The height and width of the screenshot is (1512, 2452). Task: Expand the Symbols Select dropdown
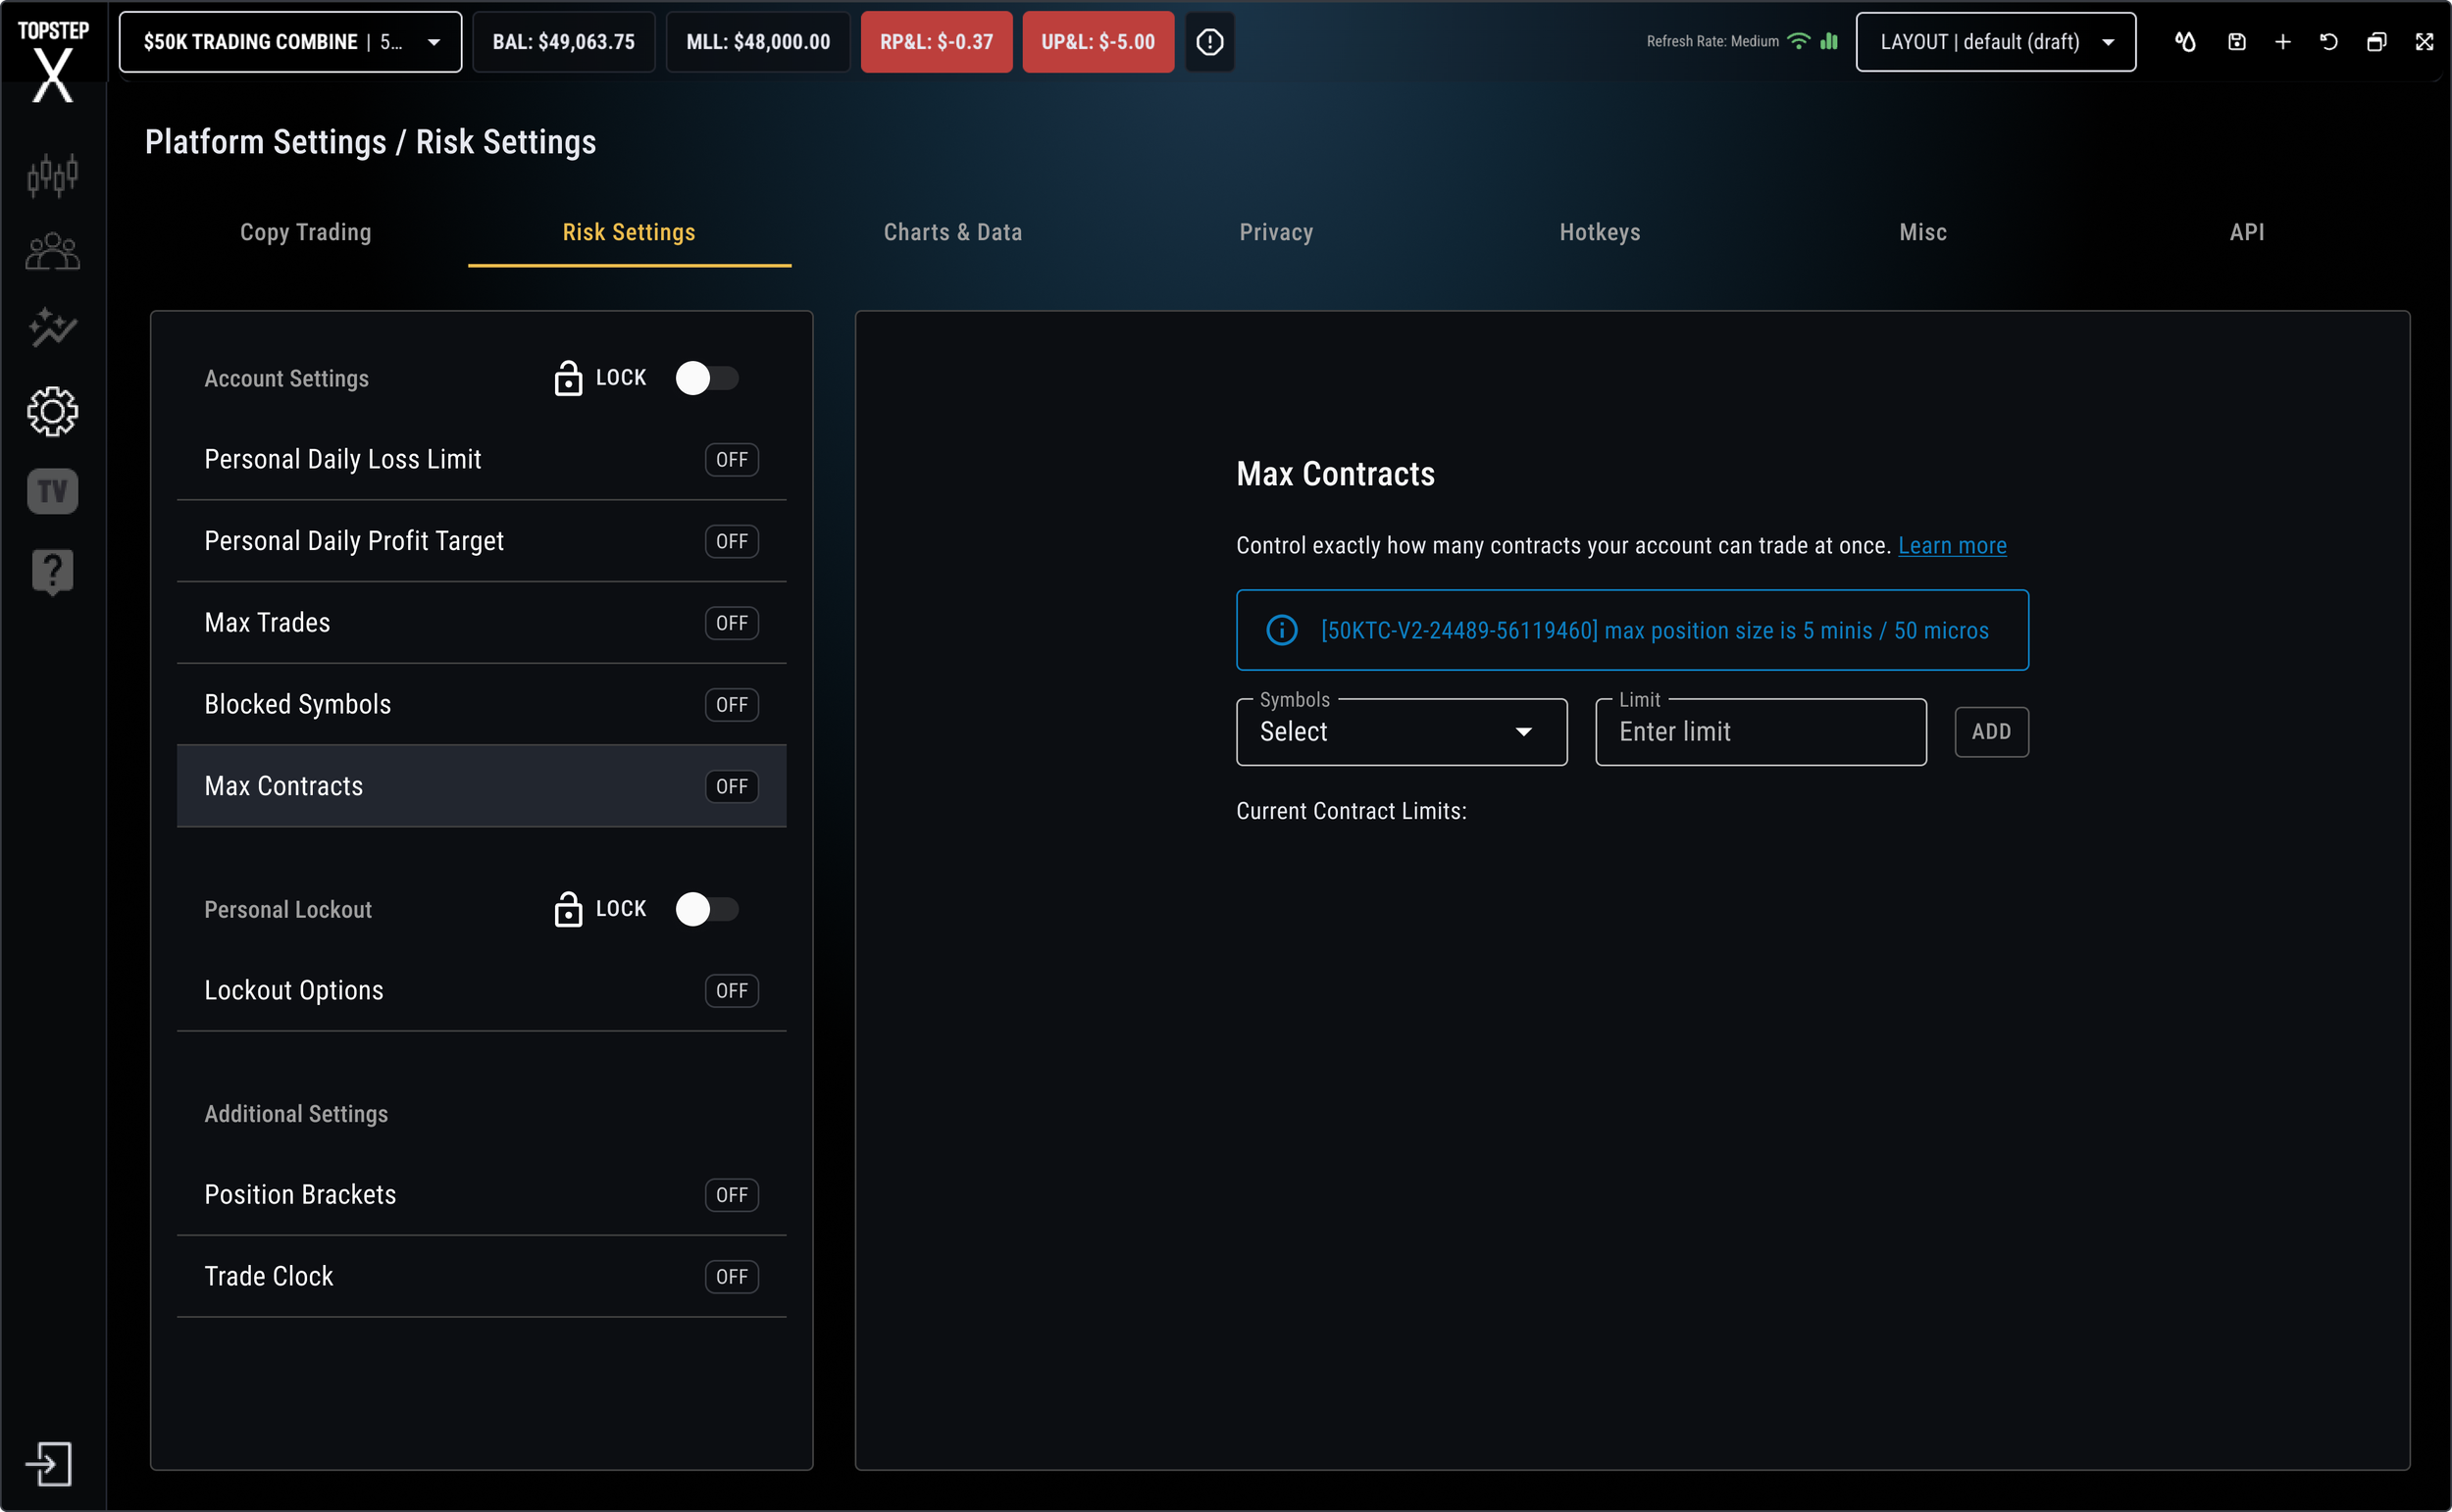1402,732
